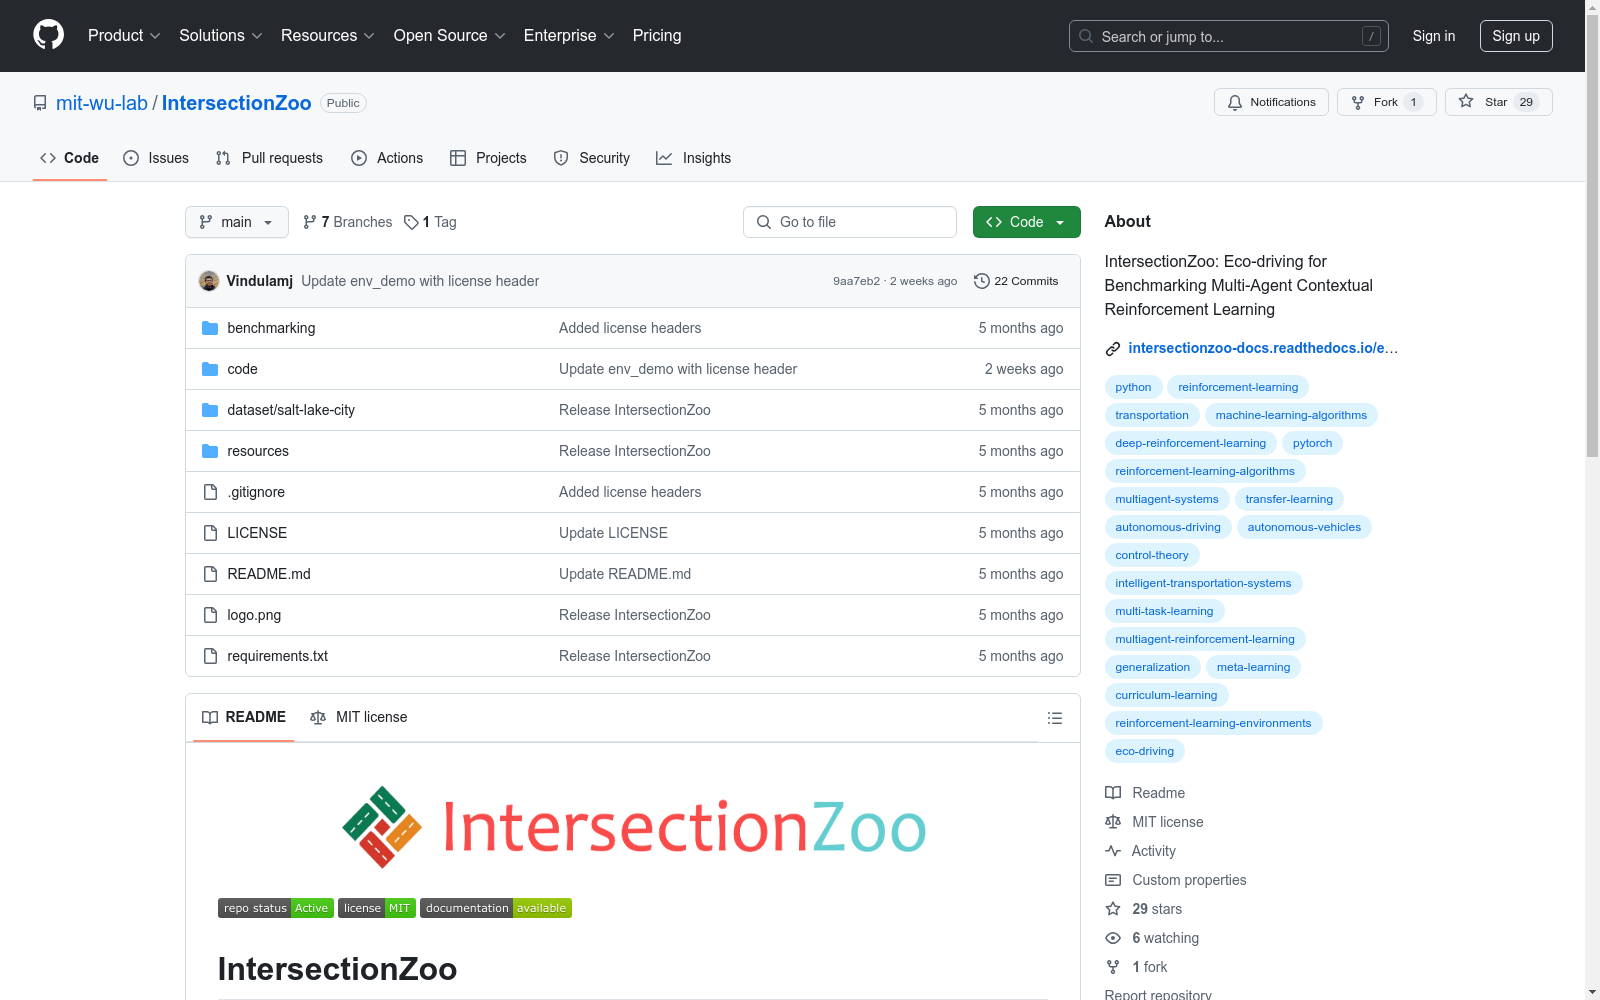This screenshot has height=1000, width=1600.
Task: Click the scale icon beside sidebar MIT license
Action: [x=1113, y=822]
